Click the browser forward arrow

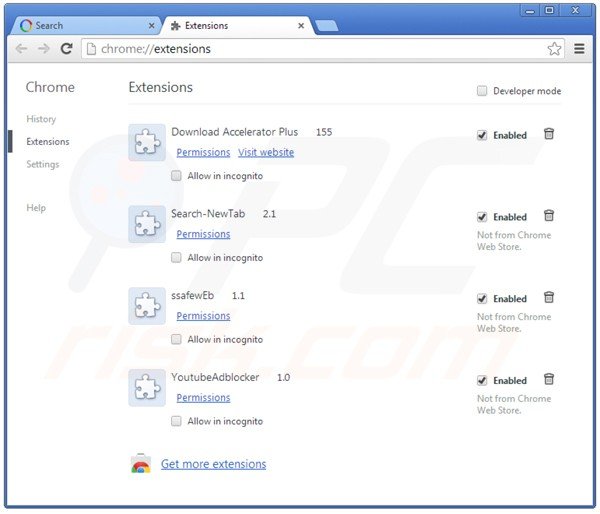point(44,49)
